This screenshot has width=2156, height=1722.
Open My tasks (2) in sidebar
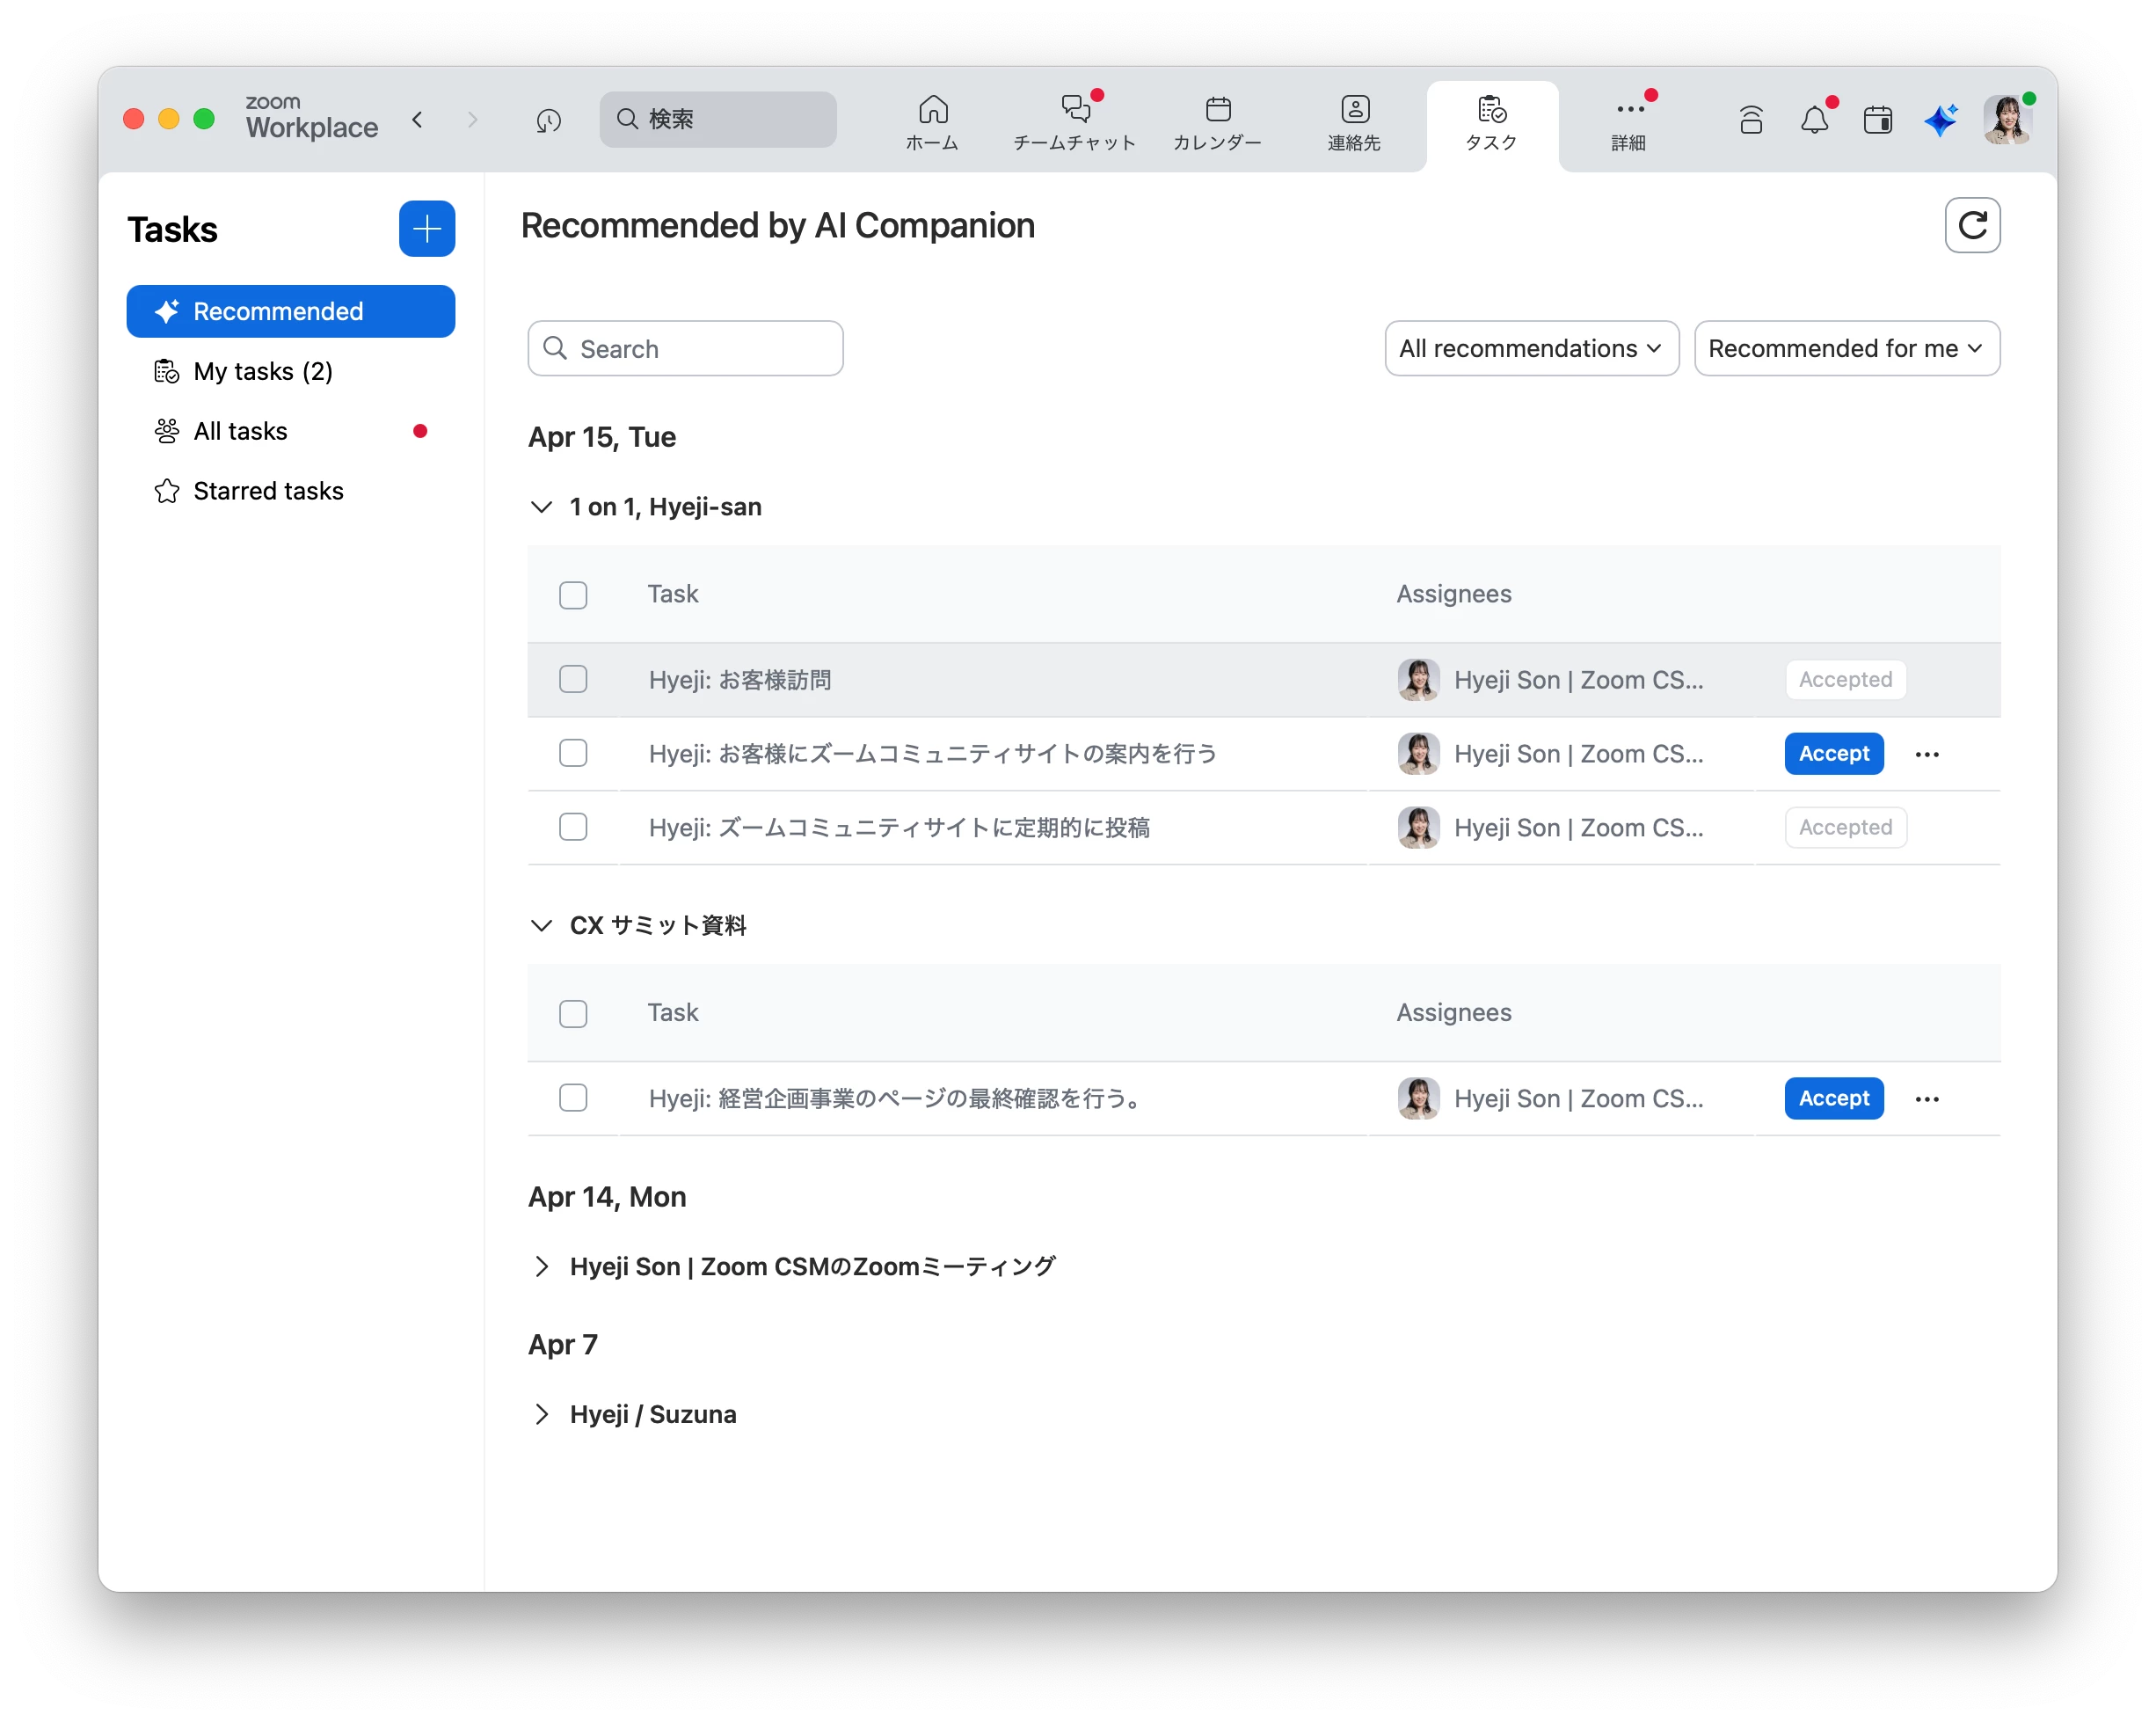pos(263,372)
